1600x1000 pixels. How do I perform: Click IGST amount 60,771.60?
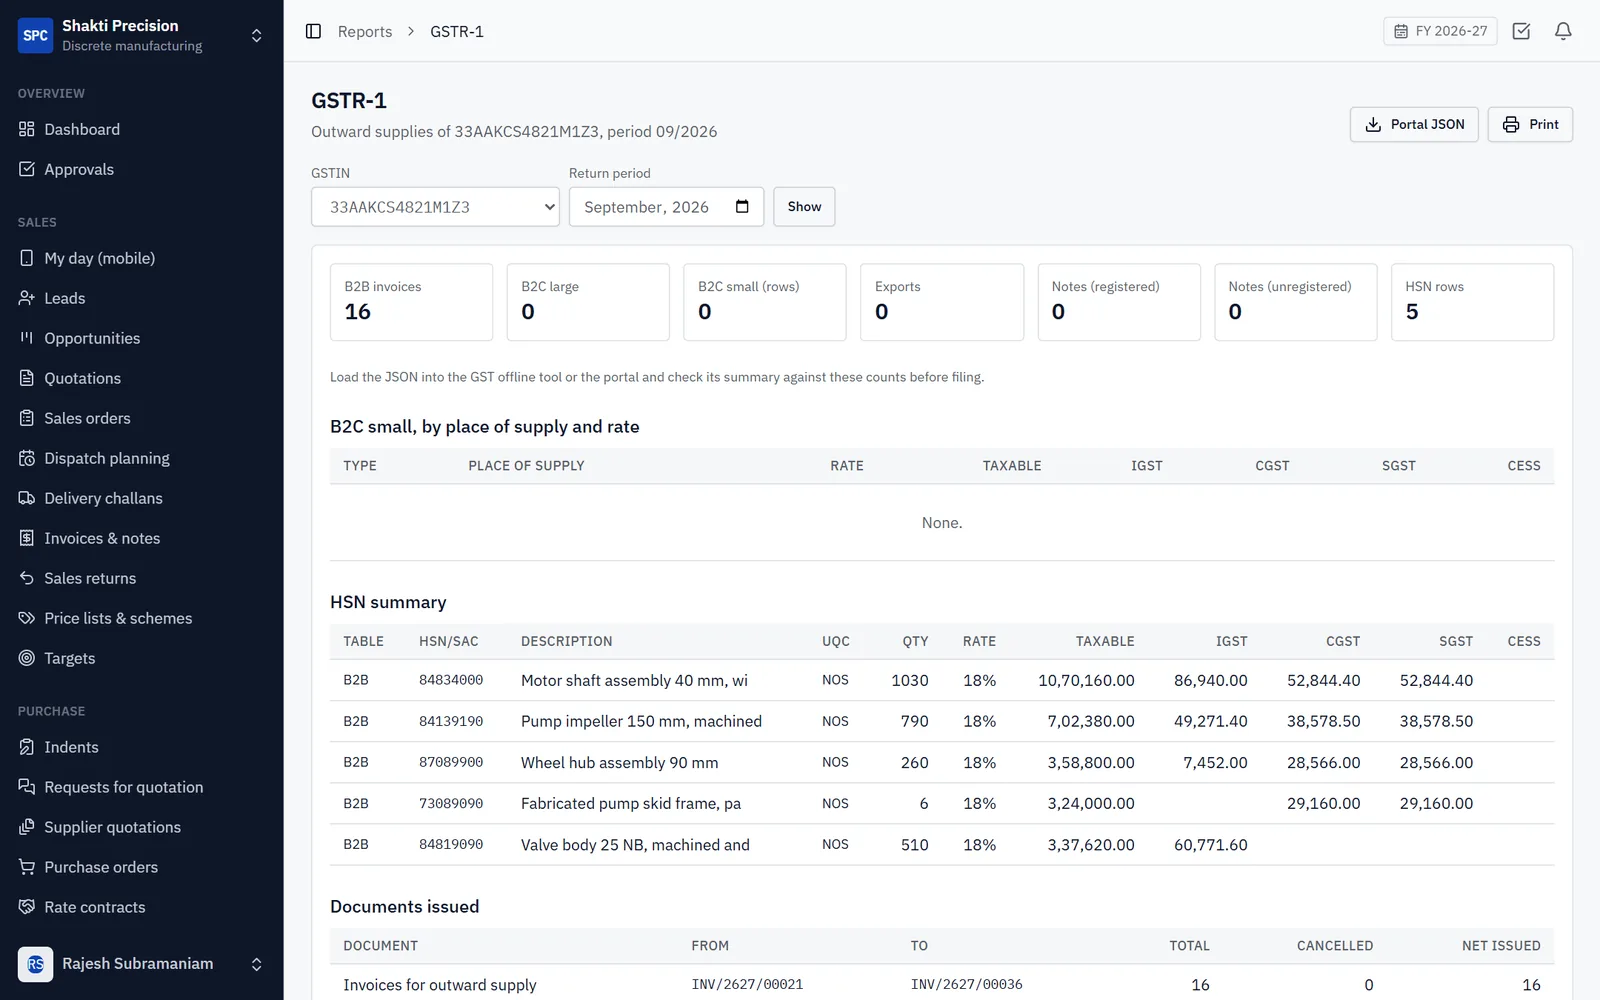click(1210, 844)
